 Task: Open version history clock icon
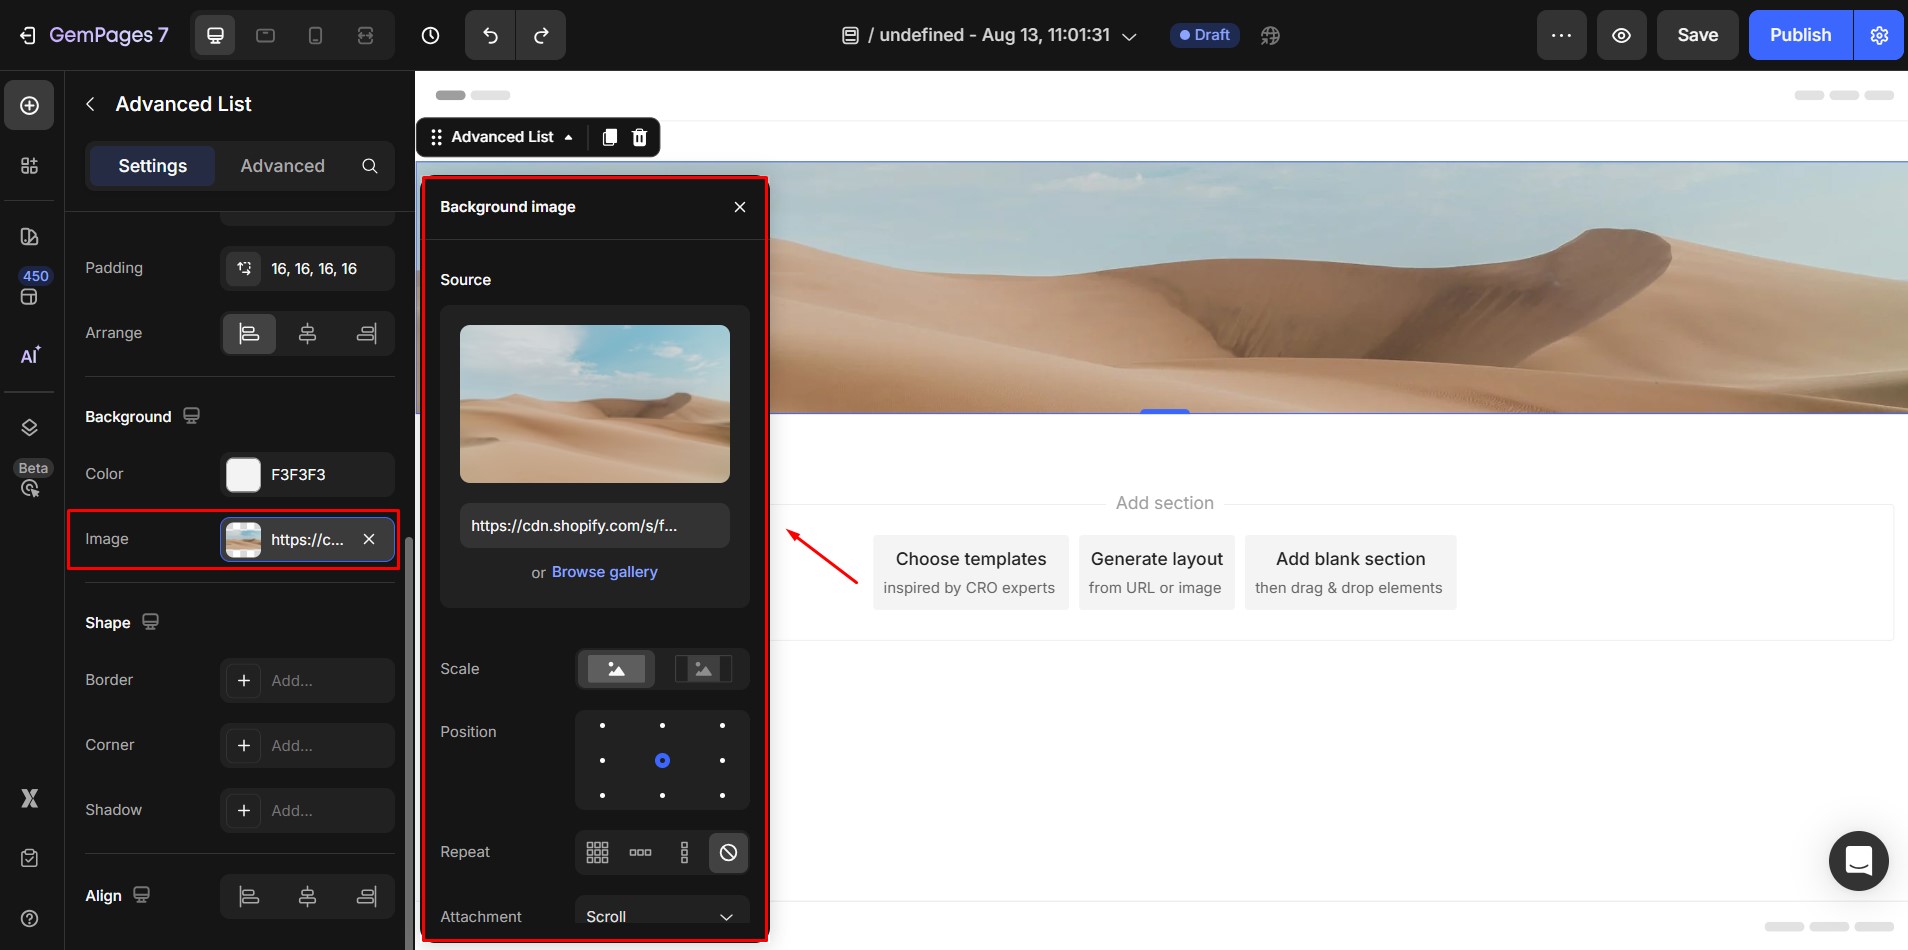click(430, 36)
